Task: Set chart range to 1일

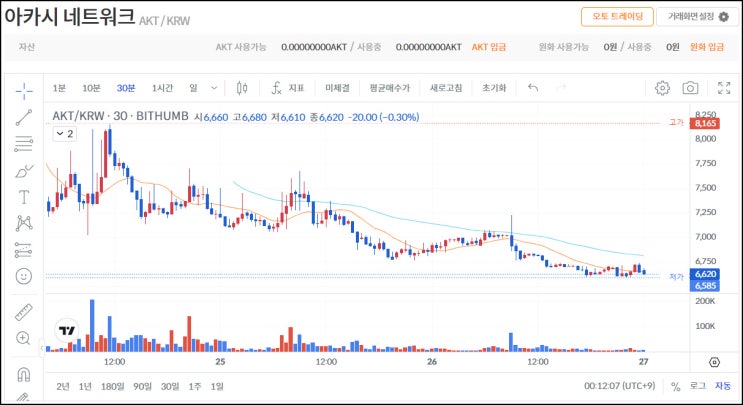Action: (217, 387)
